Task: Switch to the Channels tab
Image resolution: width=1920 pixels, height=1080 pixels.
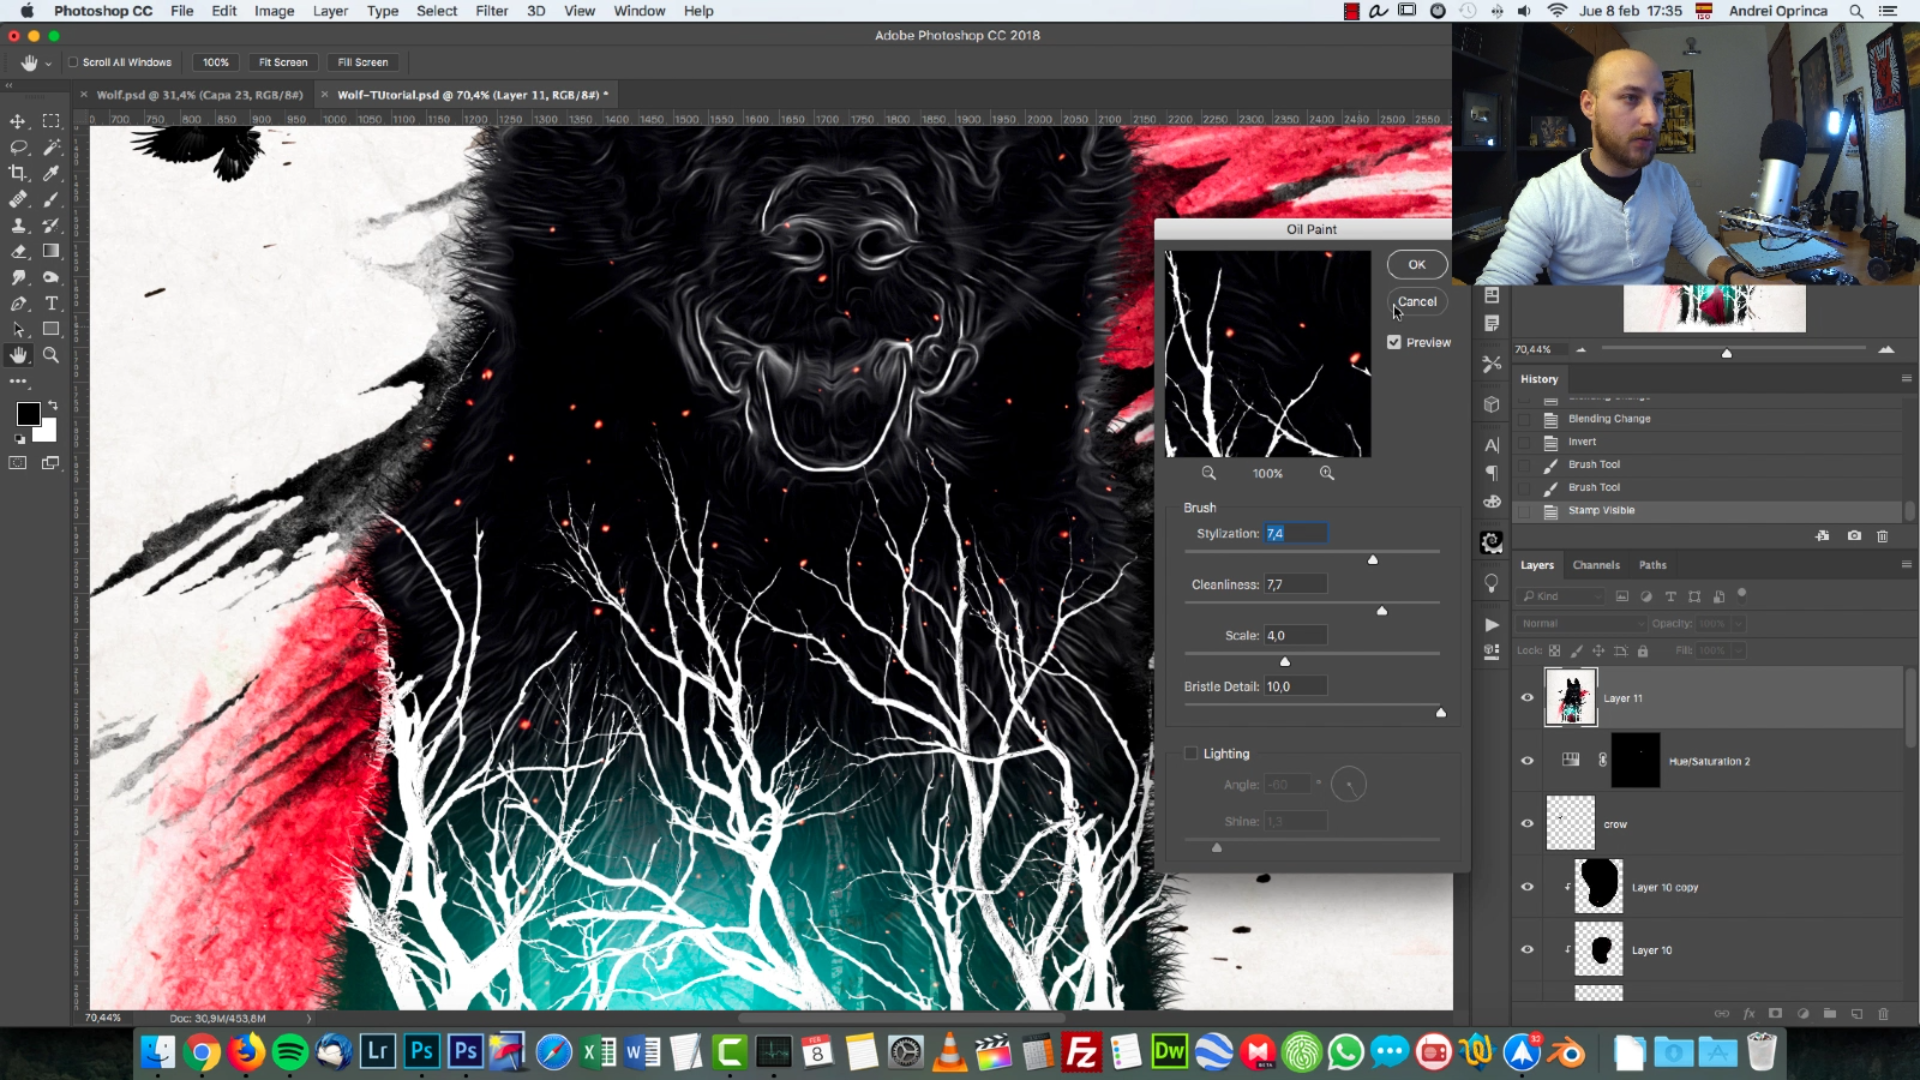Action: pyautogui.click(x=1596, y=565)
